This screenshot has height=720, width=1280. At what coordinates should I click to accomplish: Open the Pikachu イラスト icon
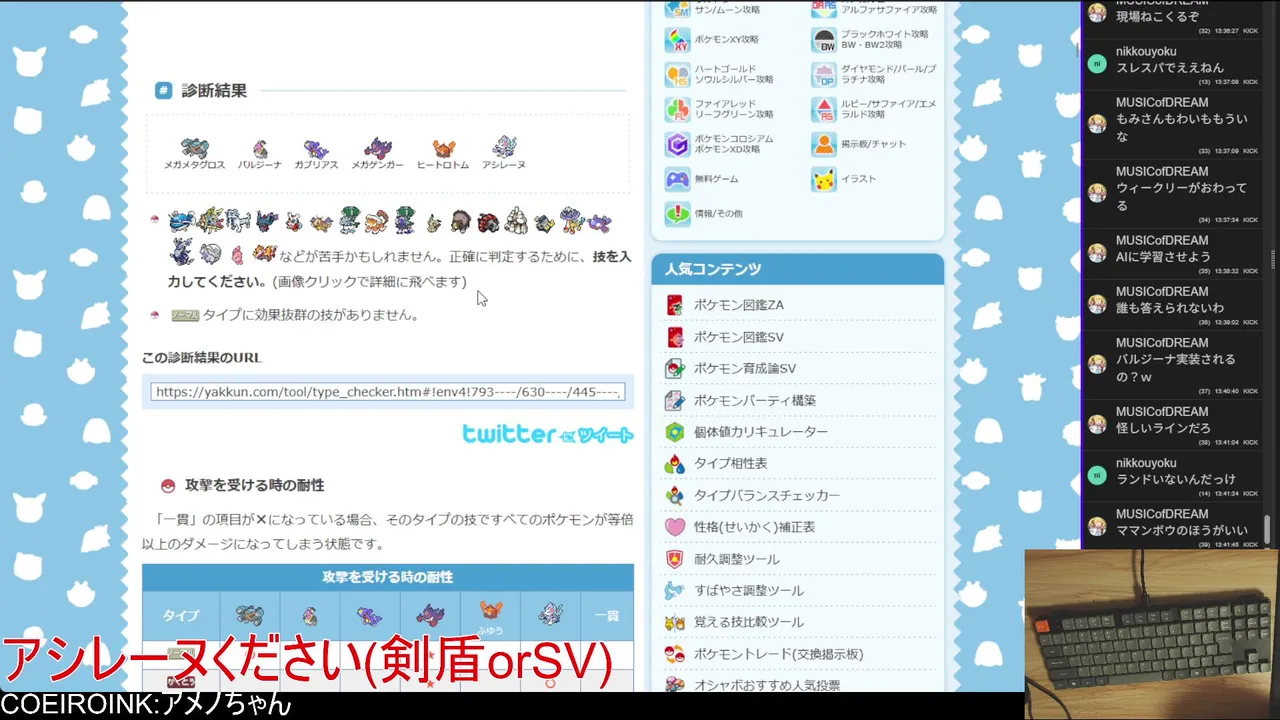824,179
